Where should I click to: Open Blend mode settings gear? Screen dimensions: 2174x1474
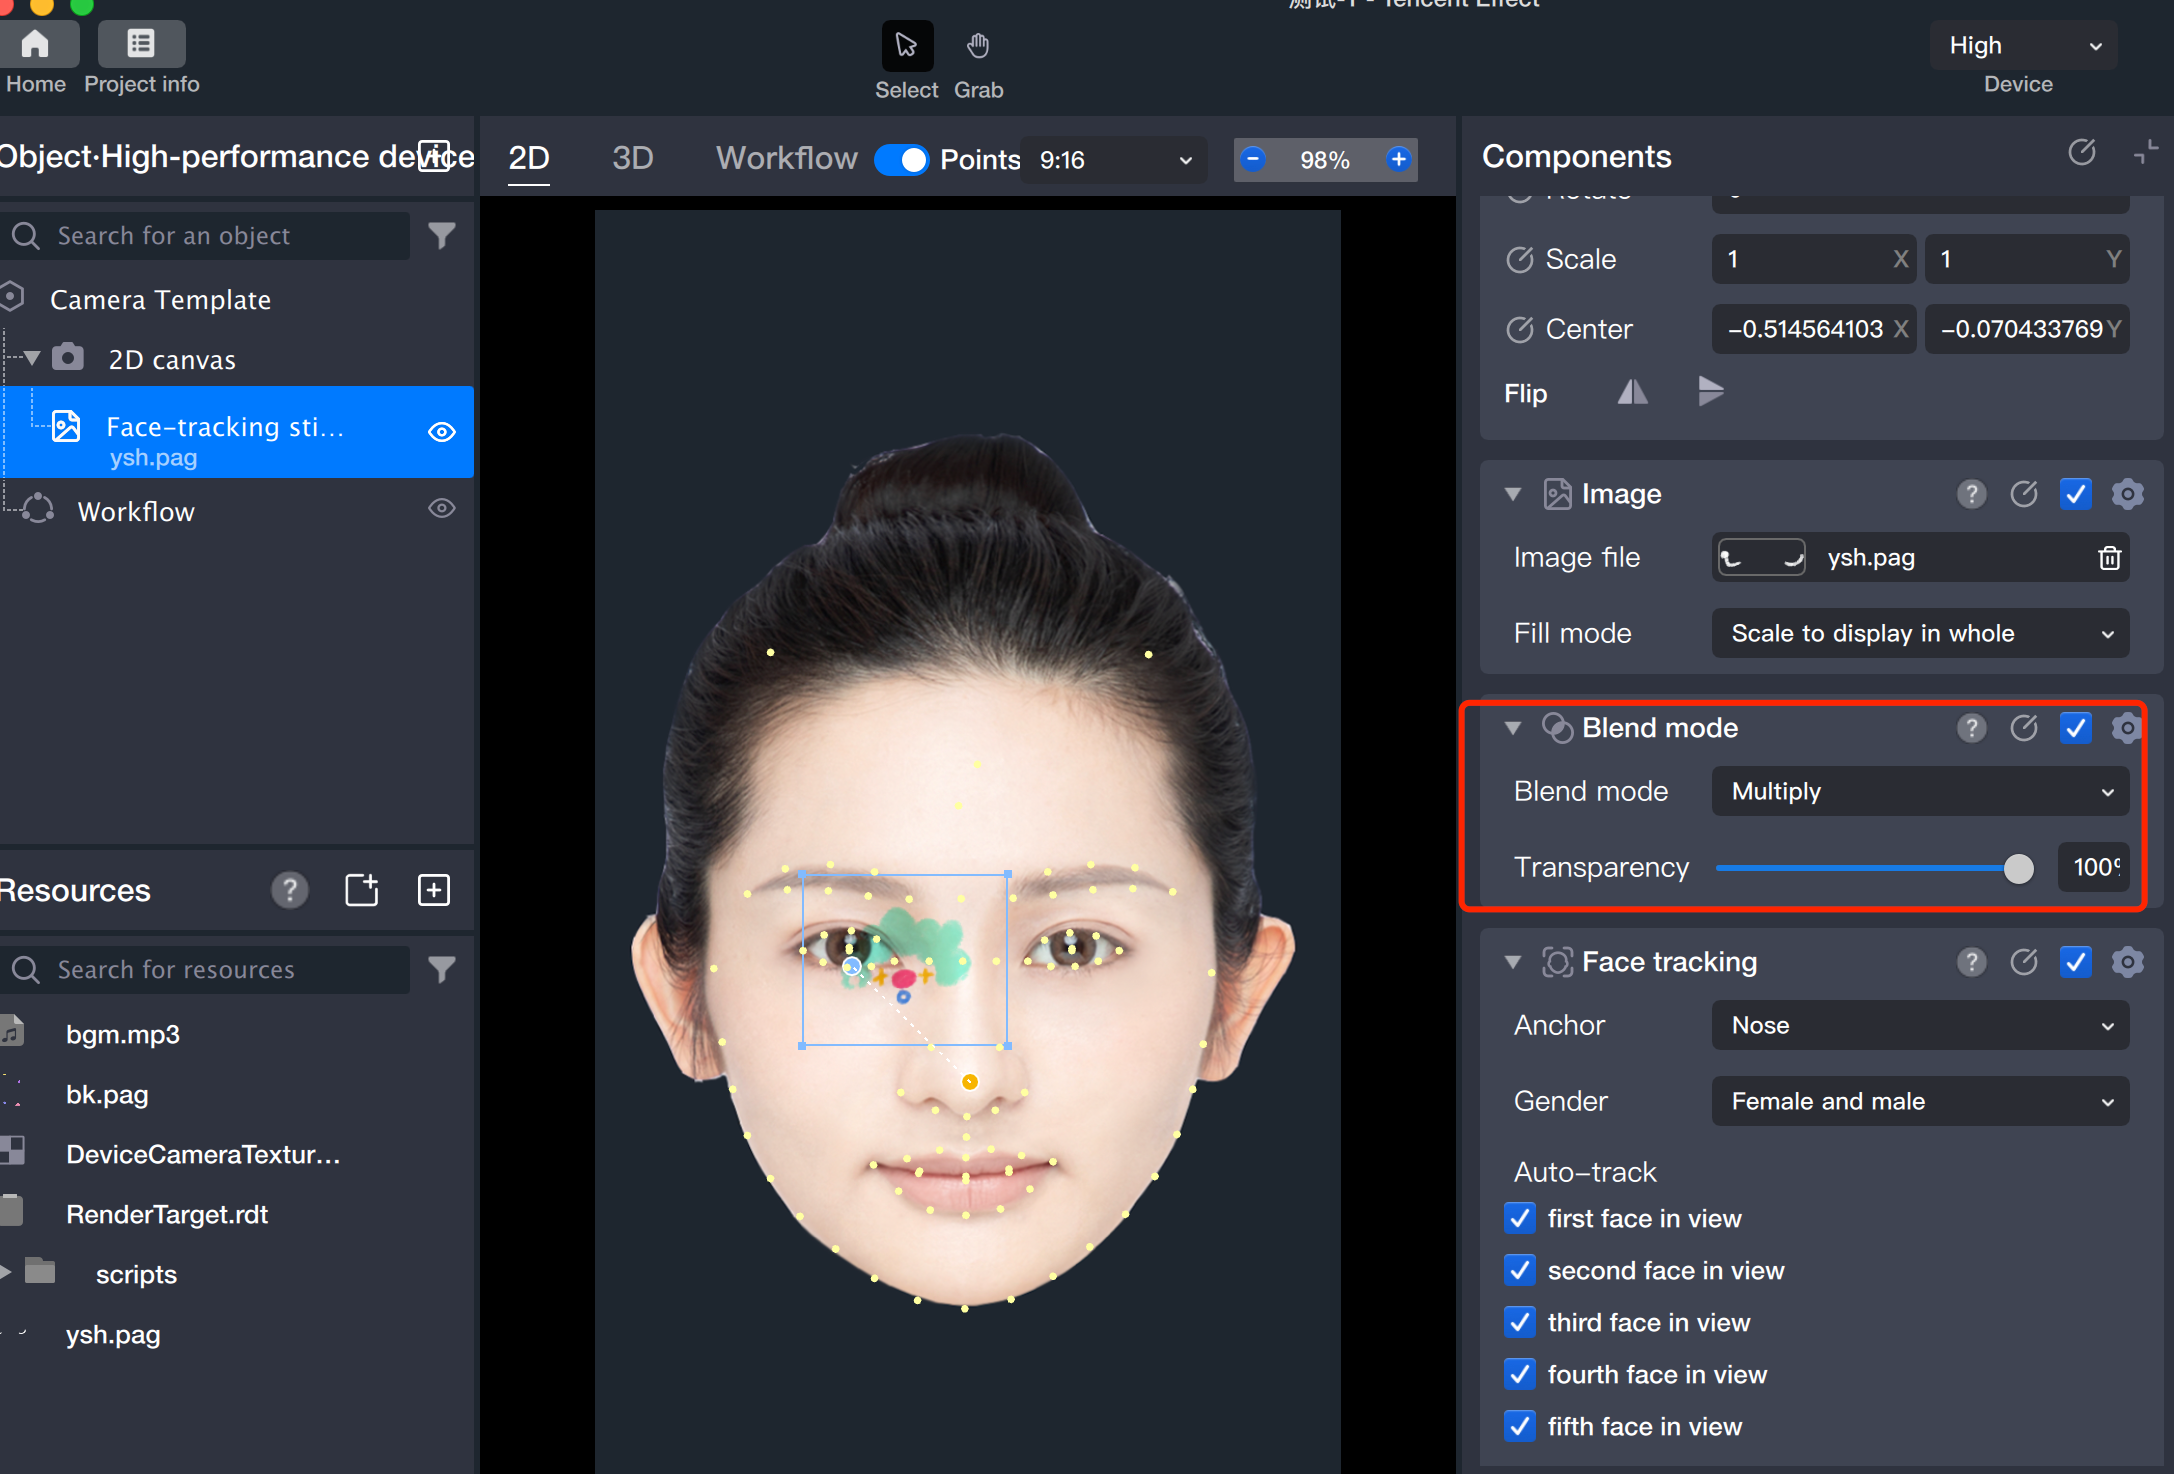tap(2127, 728)
